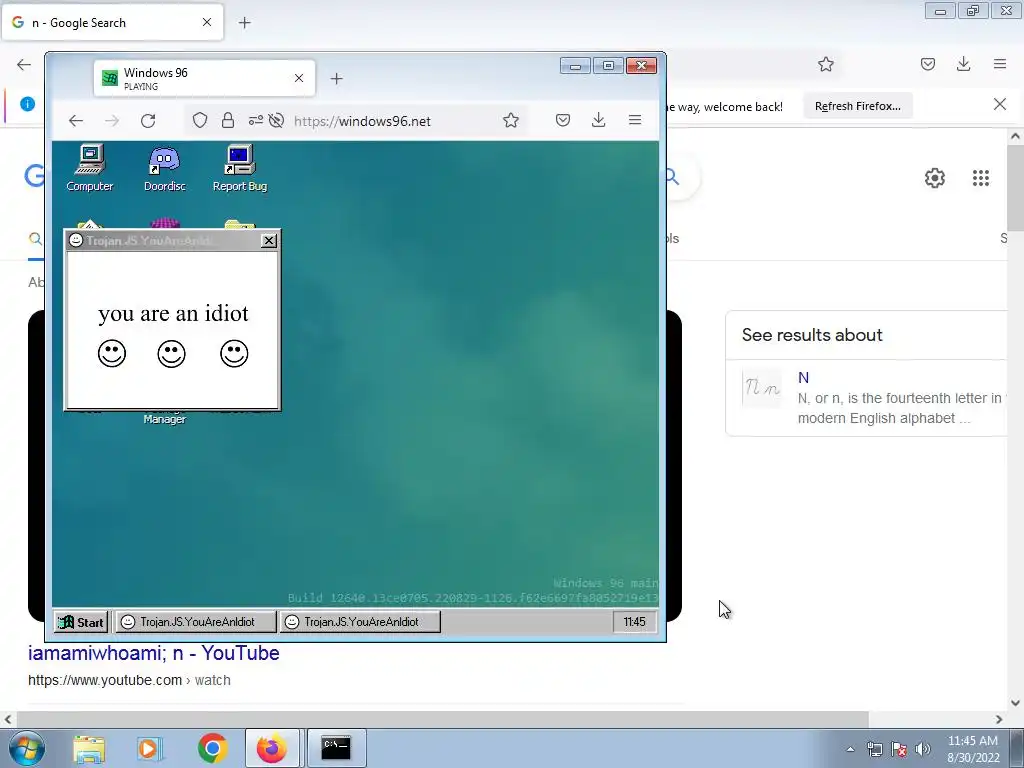Click the Windows 96 Start button
Image resolution: width=1024 pixels, height=768 pixels.
click(81, 622)
